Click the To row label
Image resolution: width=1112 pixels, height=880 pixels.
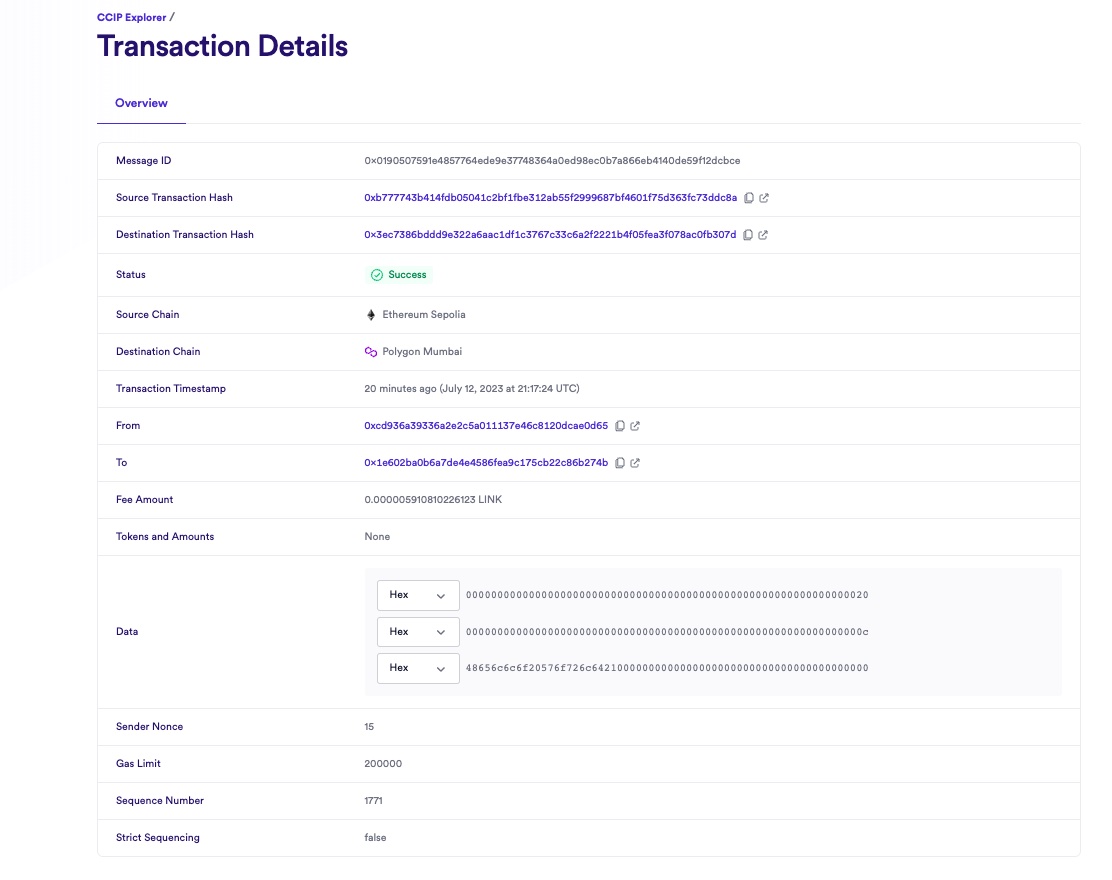(121, 463)
